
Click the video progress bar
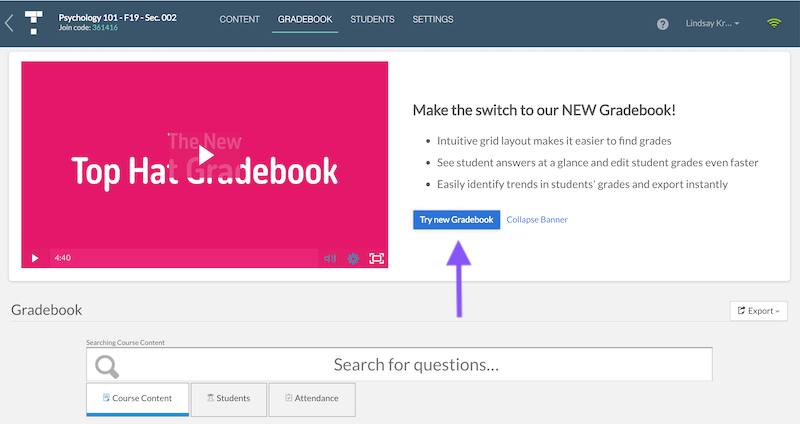tap(184, 258)
